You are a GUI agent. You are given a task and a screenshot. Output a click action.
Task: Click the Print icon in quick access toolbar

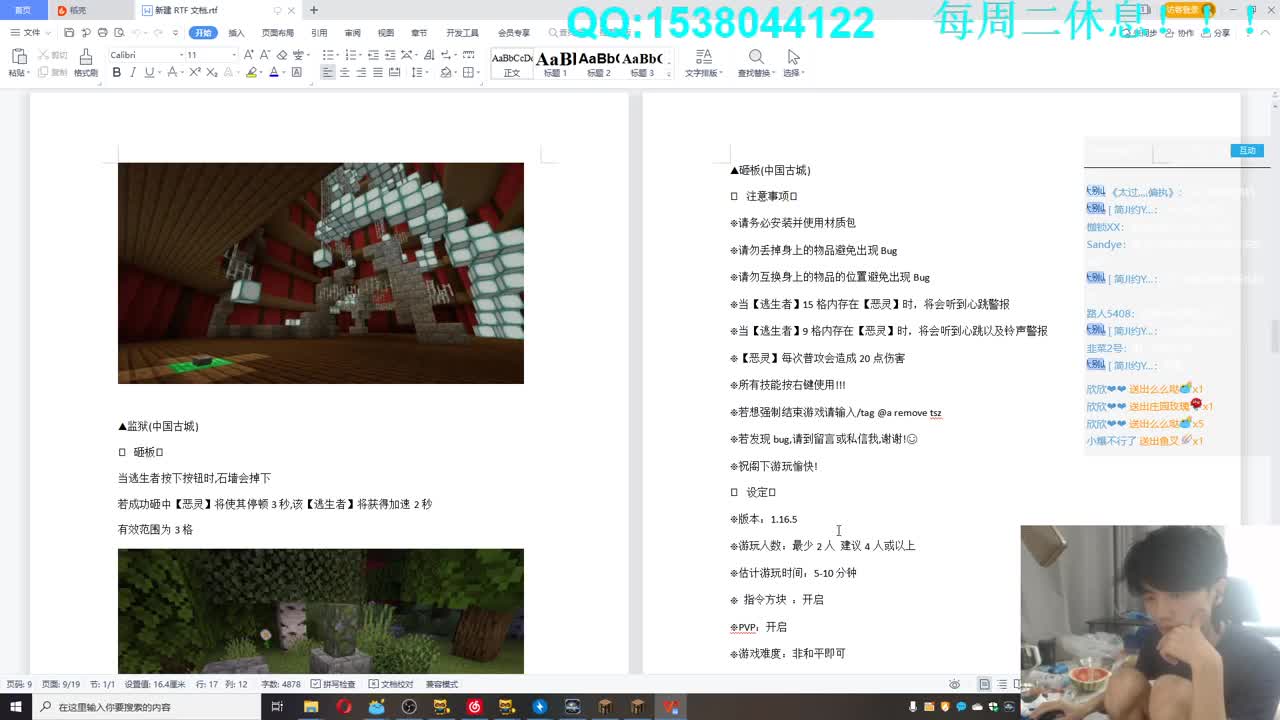click(x=102, y=33)
